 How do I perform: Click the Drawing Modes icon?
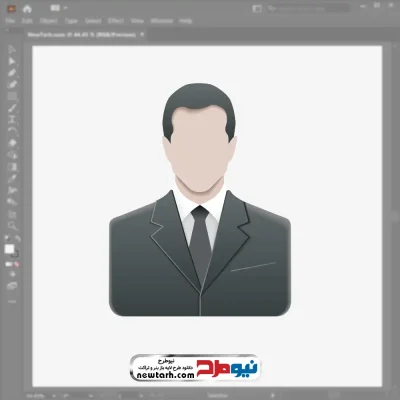pos(12,274)
